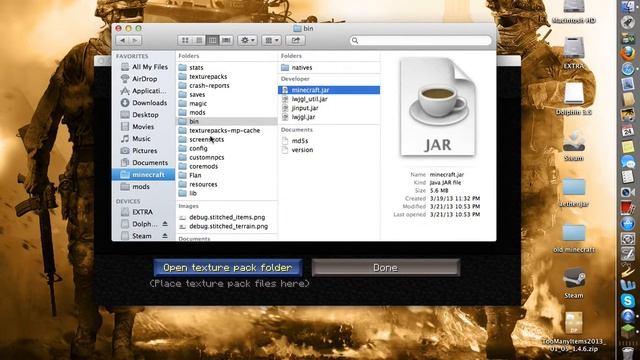Open the Steam app icon on desktop

point(573,283)
